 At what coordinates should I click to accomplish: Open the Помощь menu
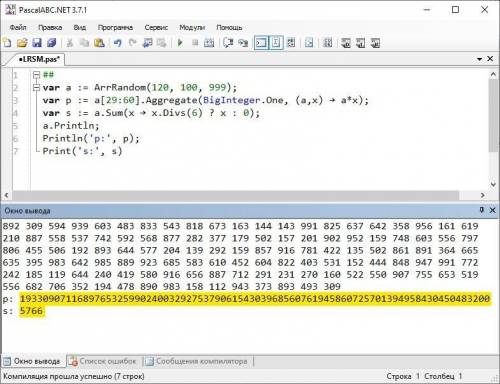click(229, 27)
